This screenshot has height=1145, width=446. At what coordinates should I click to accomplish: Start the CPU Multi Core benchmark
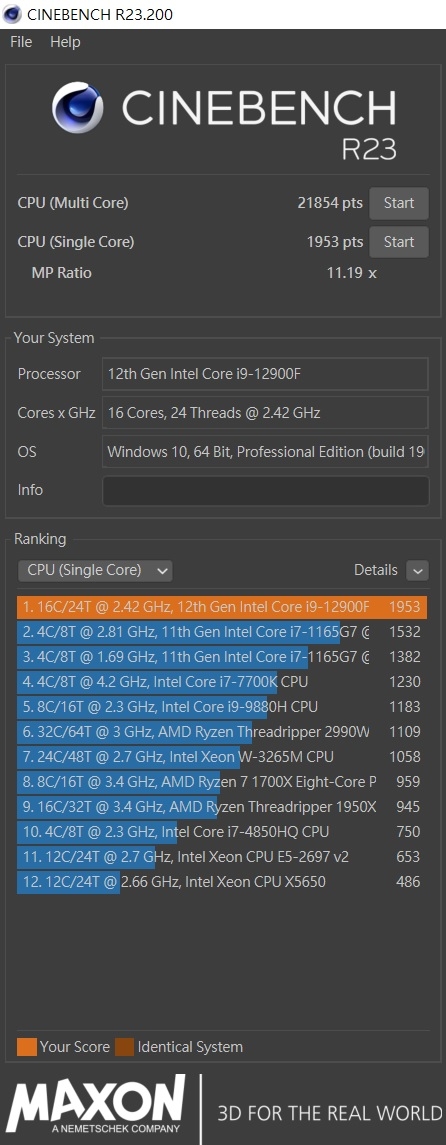(399, 203)
